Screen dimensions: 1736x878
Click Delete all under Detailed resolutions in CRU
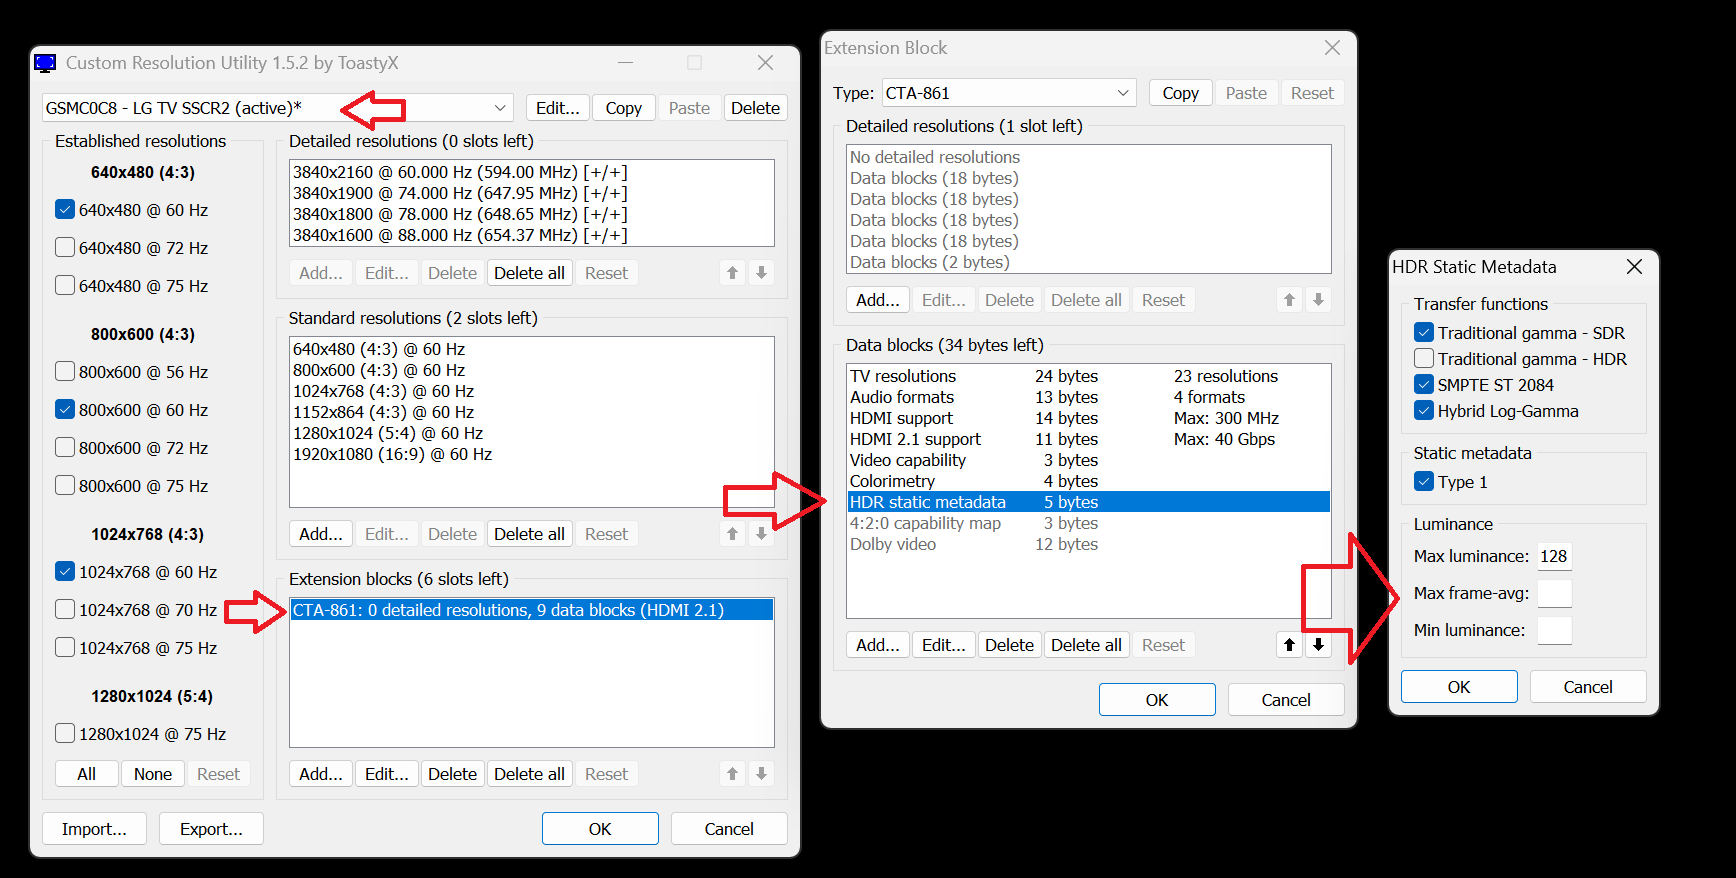click(x=529, y=273)
